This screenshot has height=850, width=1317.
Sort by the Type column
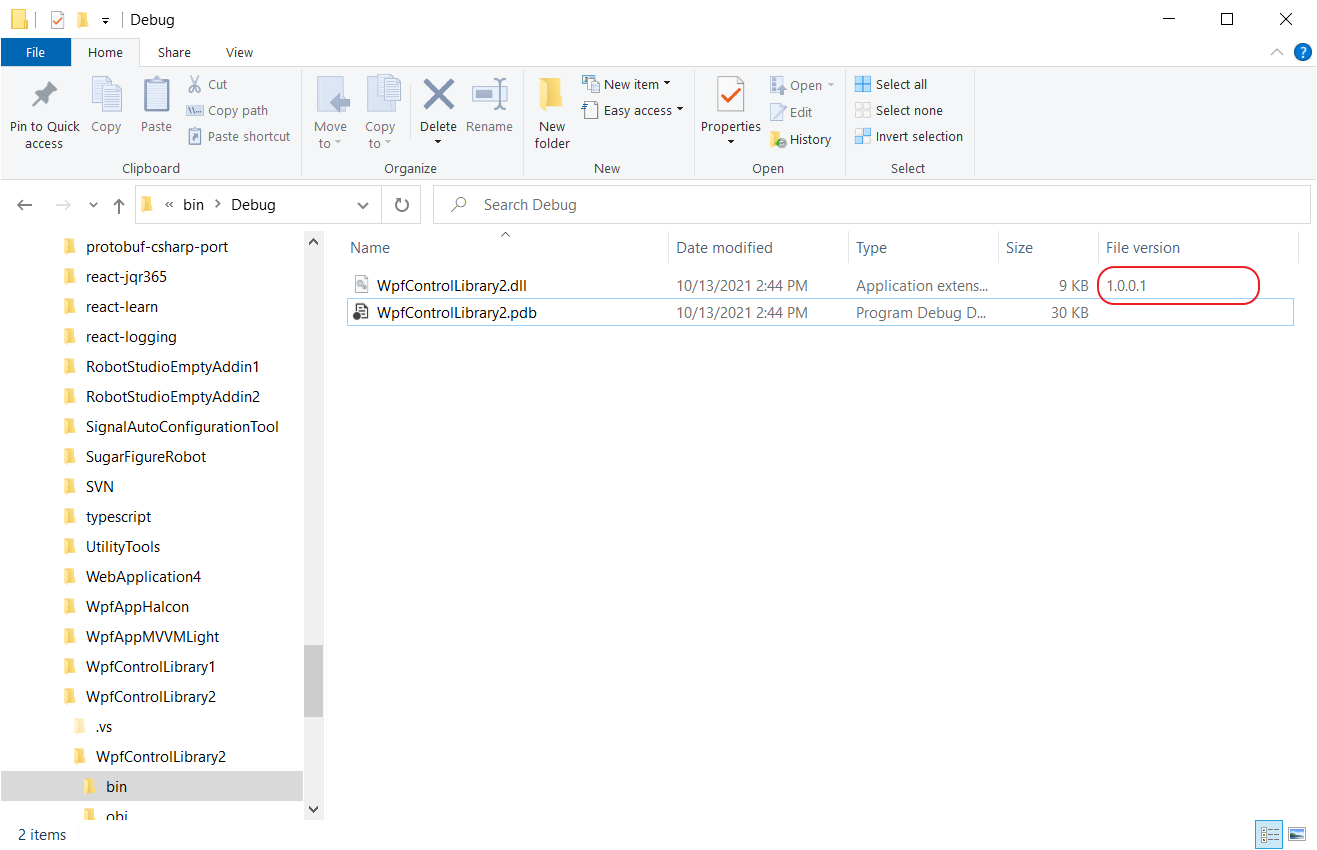pyautogui.click(x=923, y=247)
